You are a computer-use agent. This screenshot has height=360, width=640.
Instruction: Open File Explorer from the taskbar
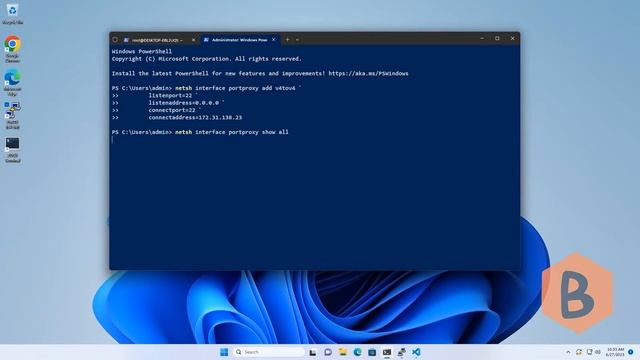click(342, 352)
